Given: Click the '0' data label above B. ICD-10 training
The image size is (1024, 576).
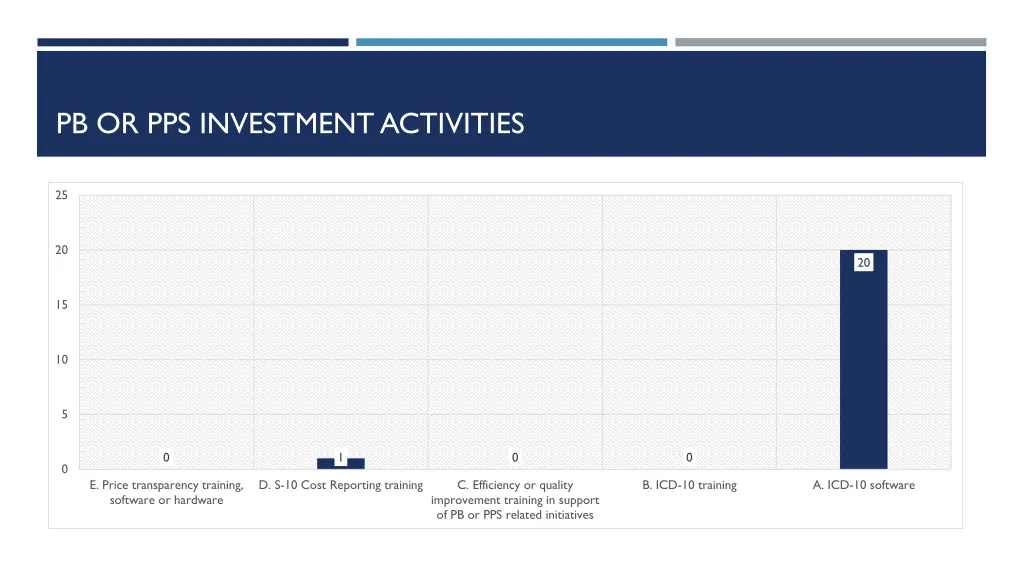Looking at the screenshot, I should point(689,458).
